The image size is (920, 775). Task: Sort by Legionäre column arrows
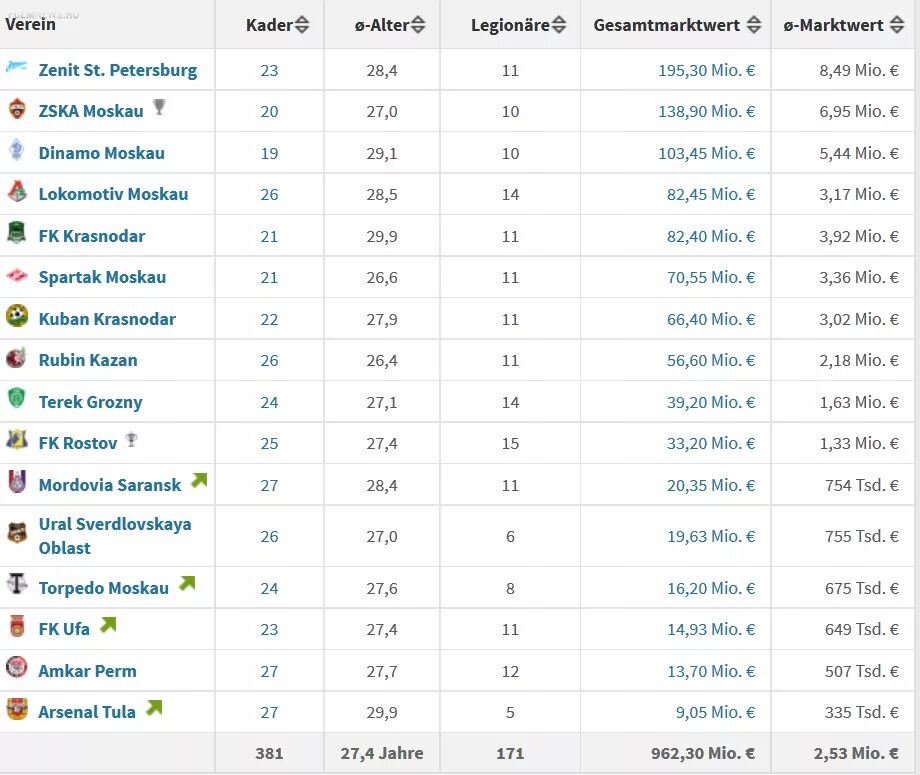[x=559, y=25]
